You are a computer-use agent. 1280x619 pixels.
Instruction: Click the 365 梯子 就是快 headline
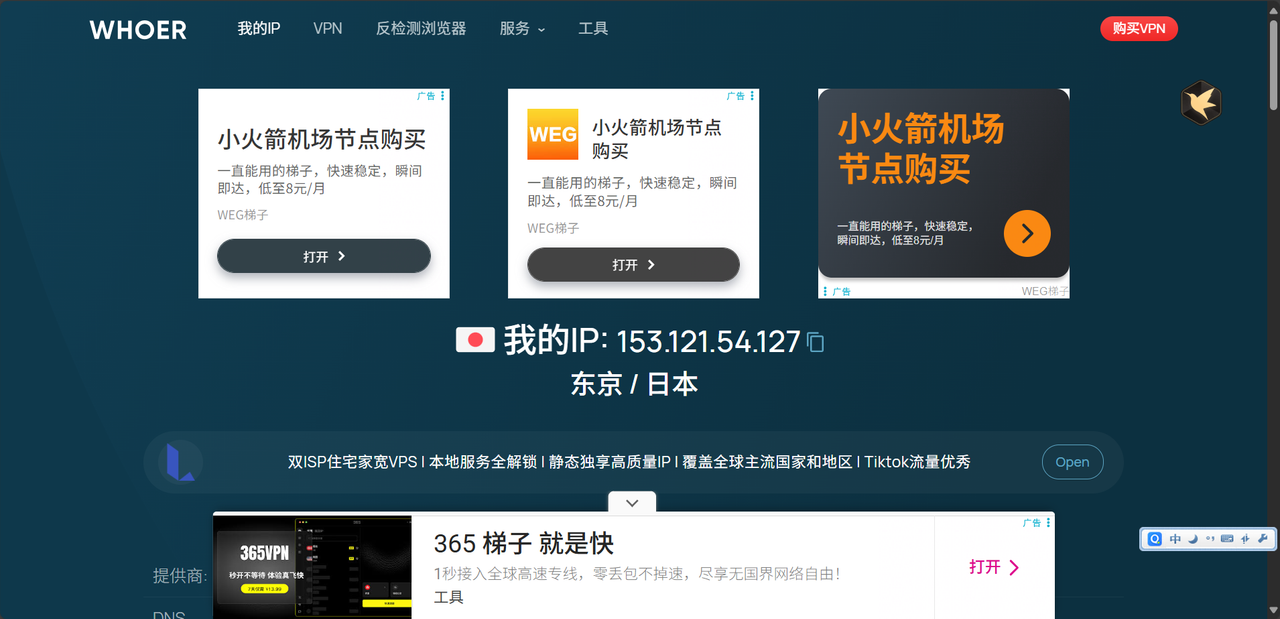[523, 543]
